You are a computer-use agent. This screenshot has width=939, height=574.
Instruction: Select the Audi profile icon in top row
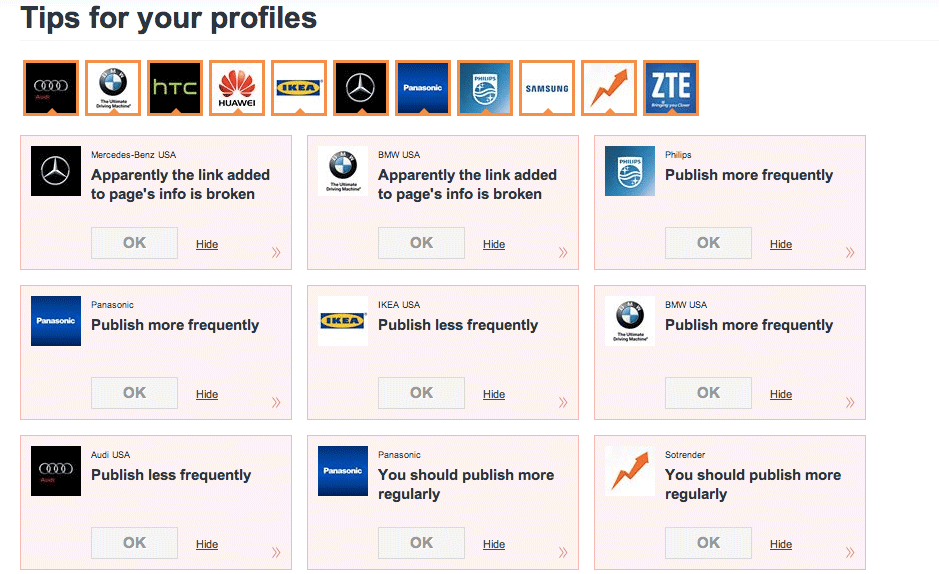point(50,88)
